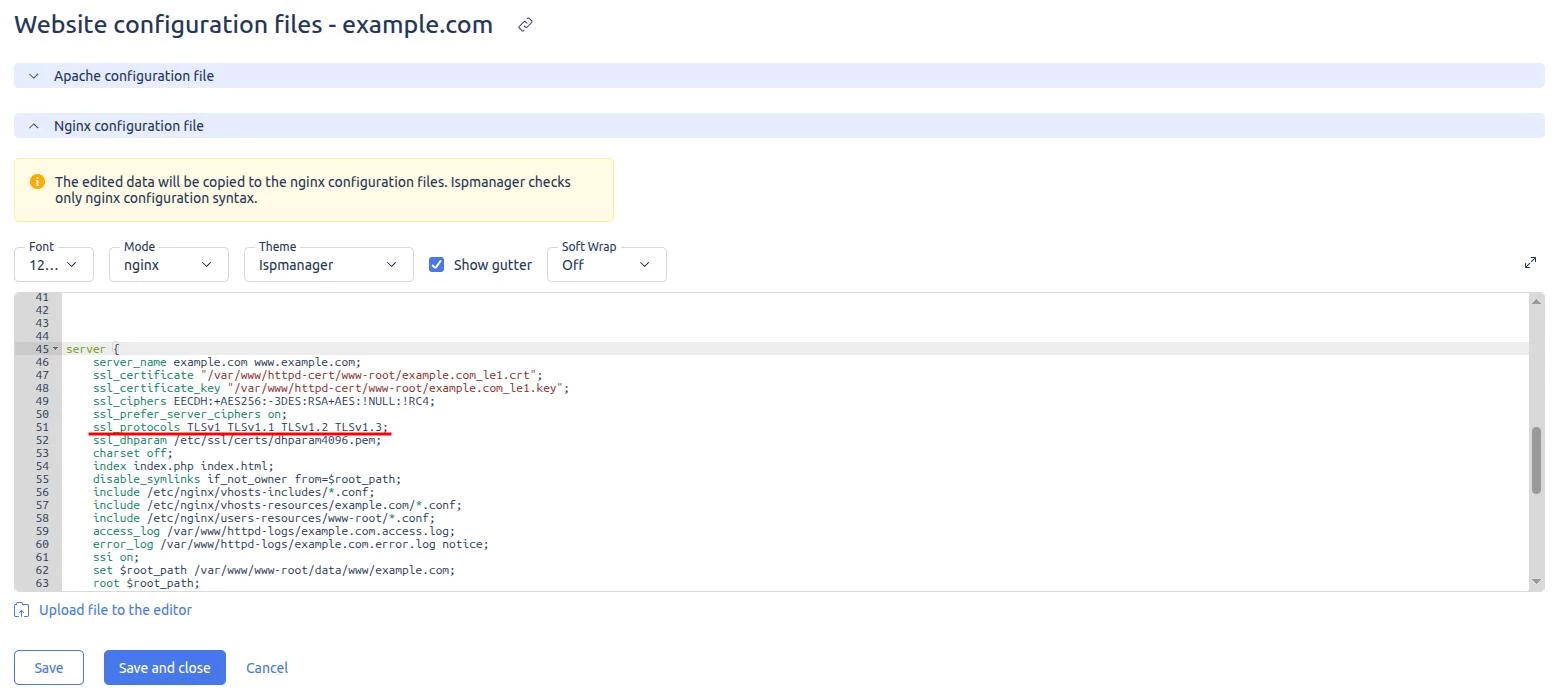Fold server block at line 45

point(55,349)
